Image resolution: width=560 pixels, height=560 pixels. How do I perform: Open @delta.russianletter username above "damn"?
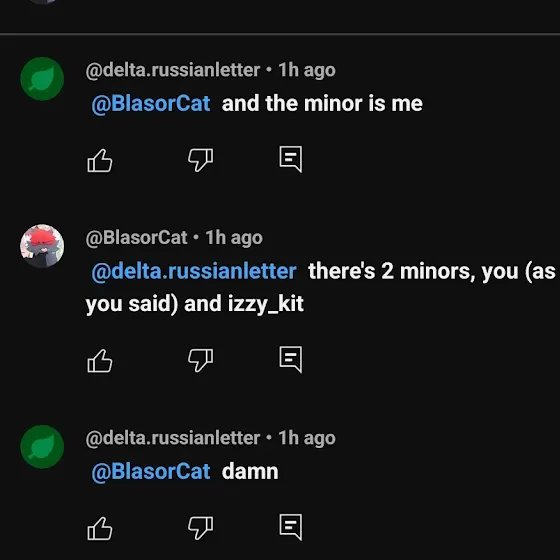click(173, 438)
